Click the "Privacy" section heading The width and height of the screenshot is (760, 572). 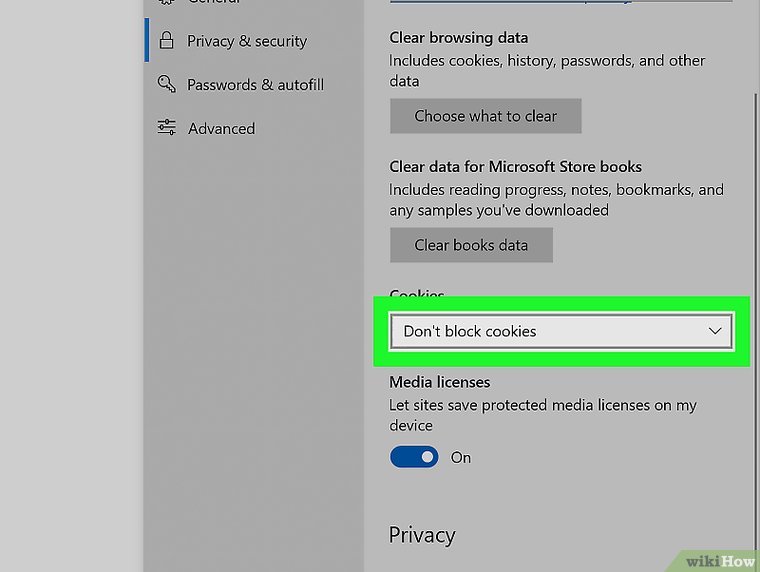point(421,535)
